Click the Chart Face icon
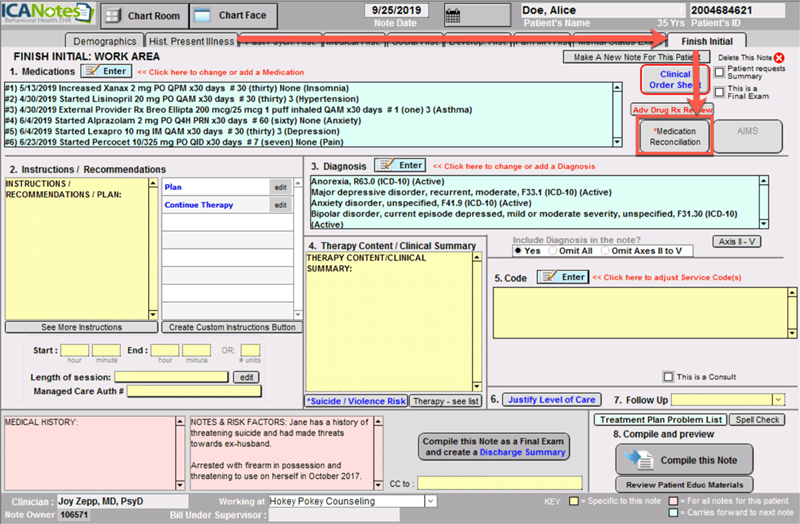800x524 pixels. point(203,16)
